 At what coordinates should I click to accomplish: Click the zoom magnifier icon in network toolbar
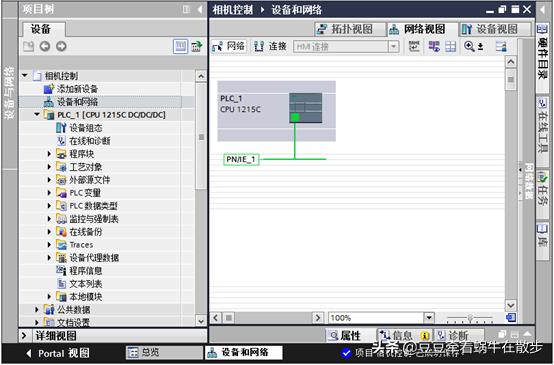coord(469,46)
